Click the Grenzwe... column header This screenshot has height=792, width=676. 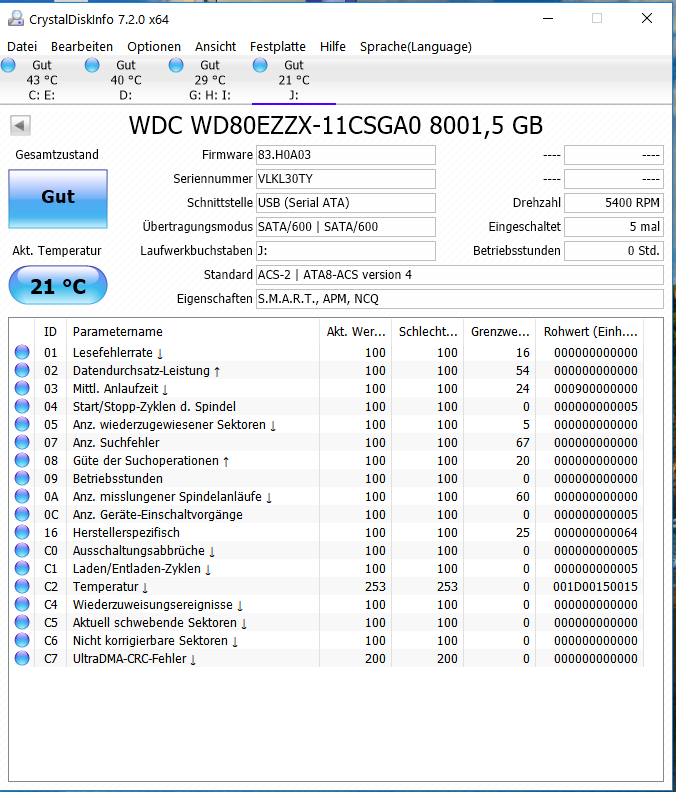(500, 332)
